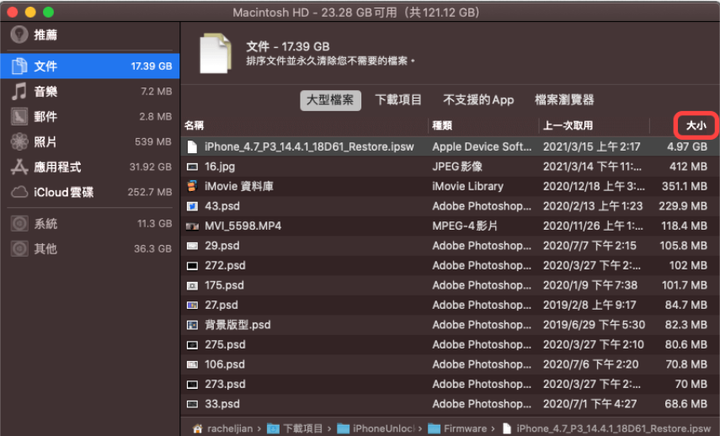Select 照片 category label in sidebar
The height and width of the screenshot is (436, 720).
tap(45, 142)
